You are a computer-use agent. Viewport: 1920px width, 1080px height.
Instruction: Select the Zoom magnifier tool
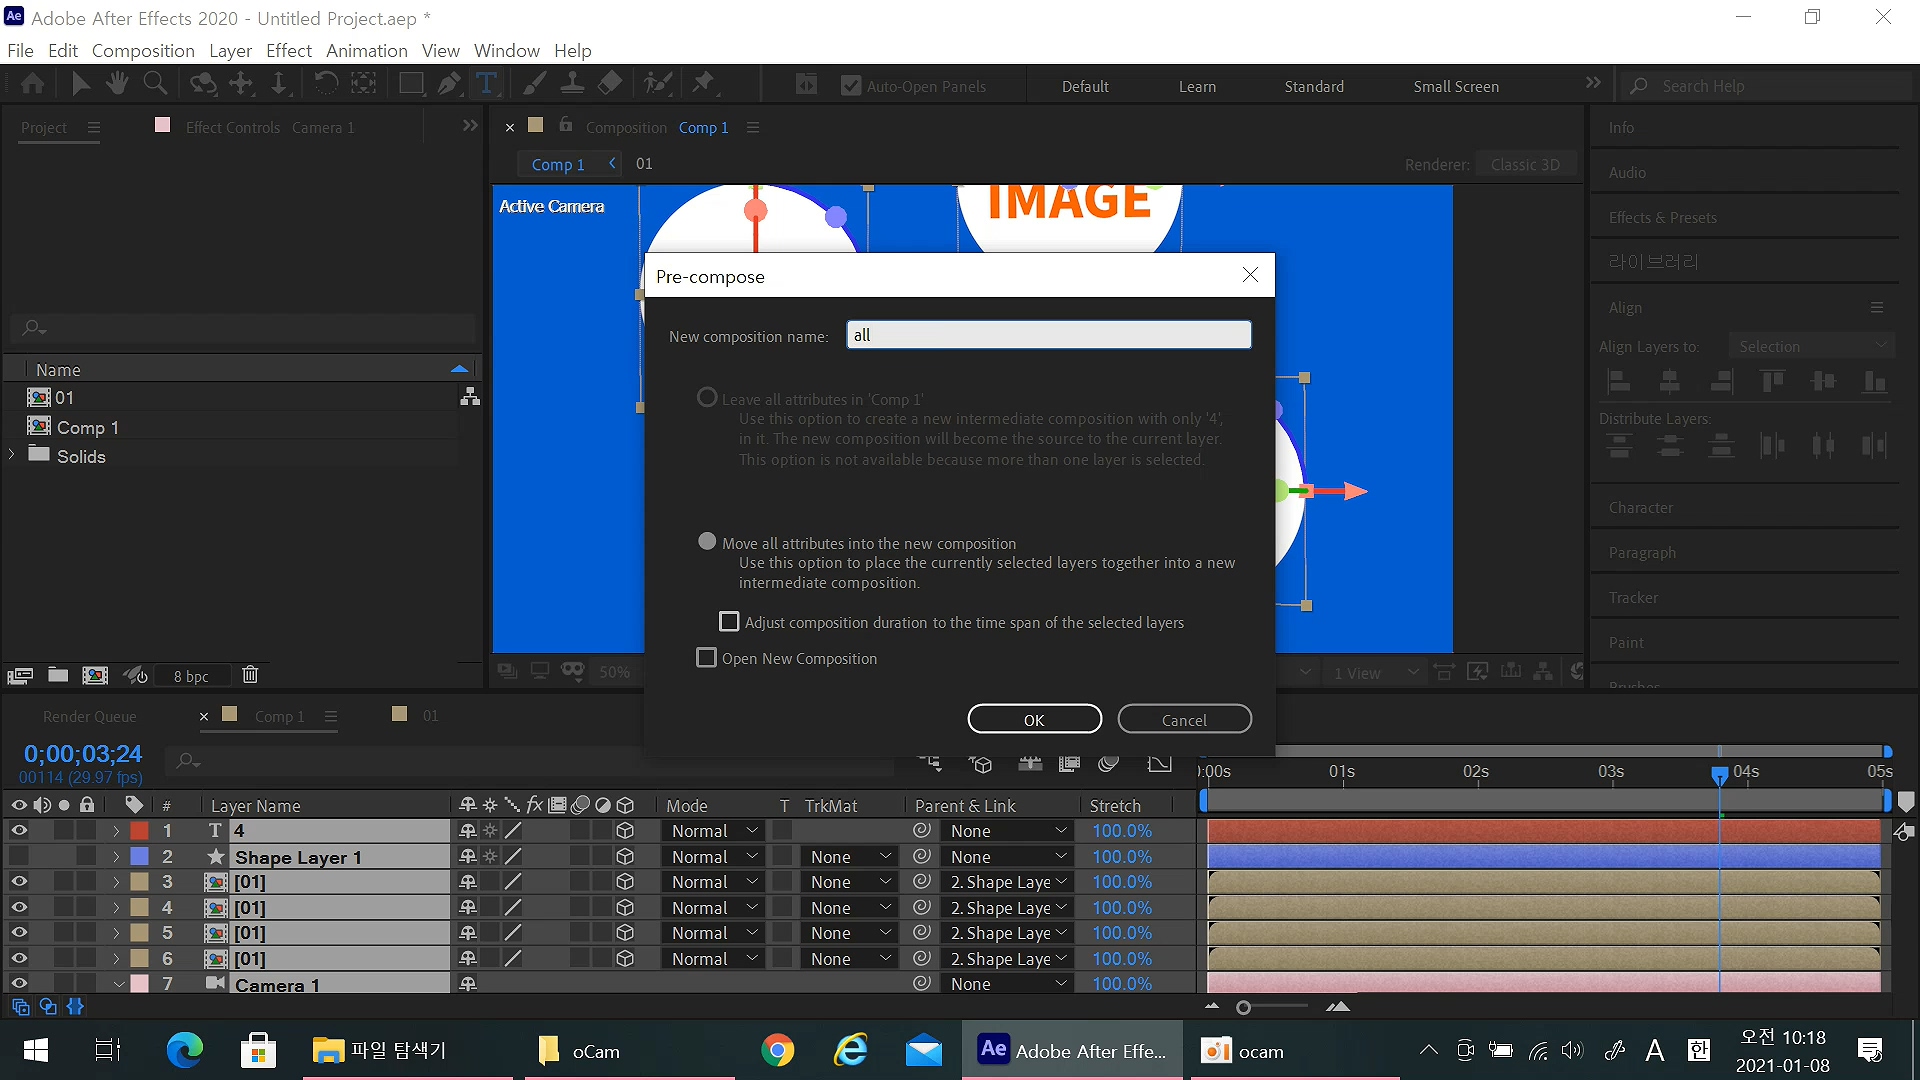[155, 84]
